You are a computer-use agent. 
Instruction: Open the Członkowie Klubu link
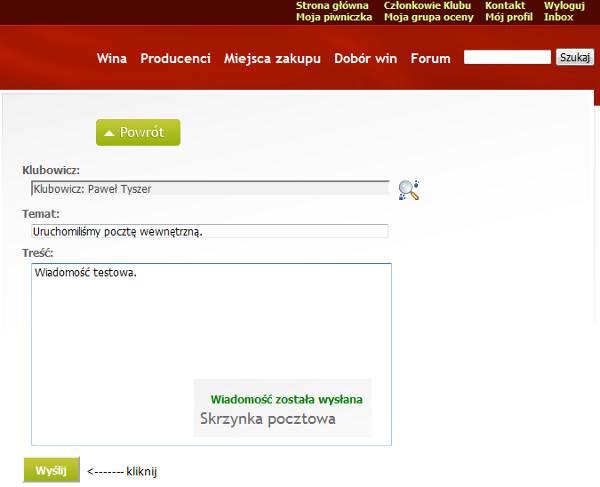[427, 6]
